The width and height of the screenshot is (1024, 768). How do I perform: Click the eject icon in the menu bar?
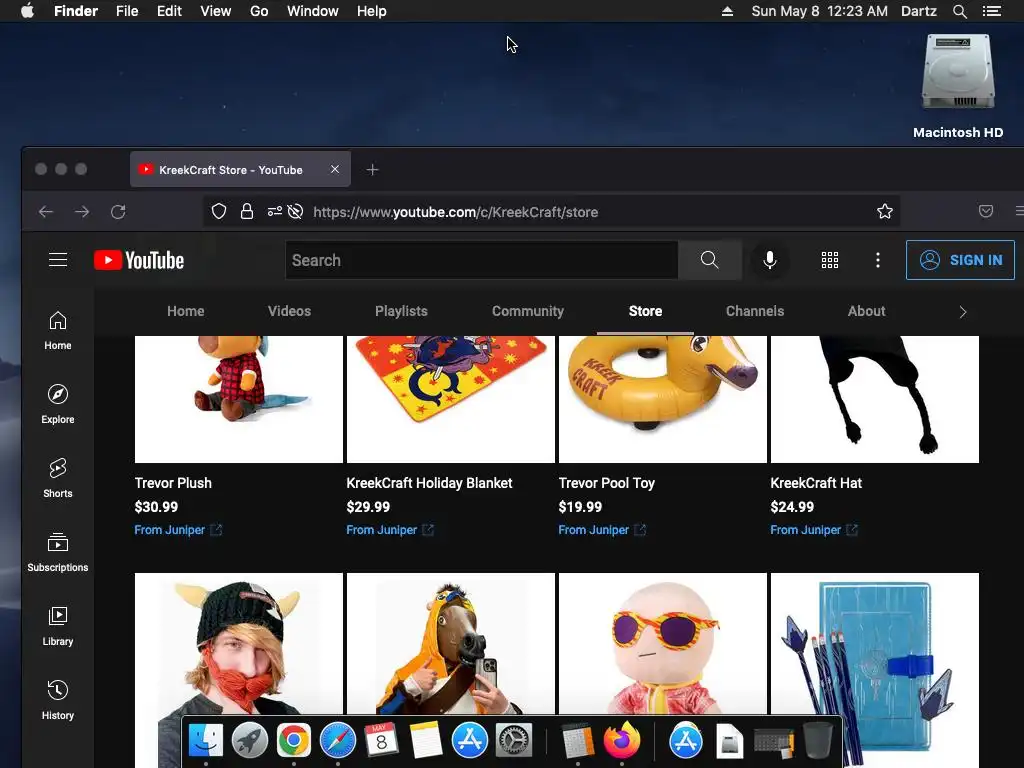click(x=727, y=11)
